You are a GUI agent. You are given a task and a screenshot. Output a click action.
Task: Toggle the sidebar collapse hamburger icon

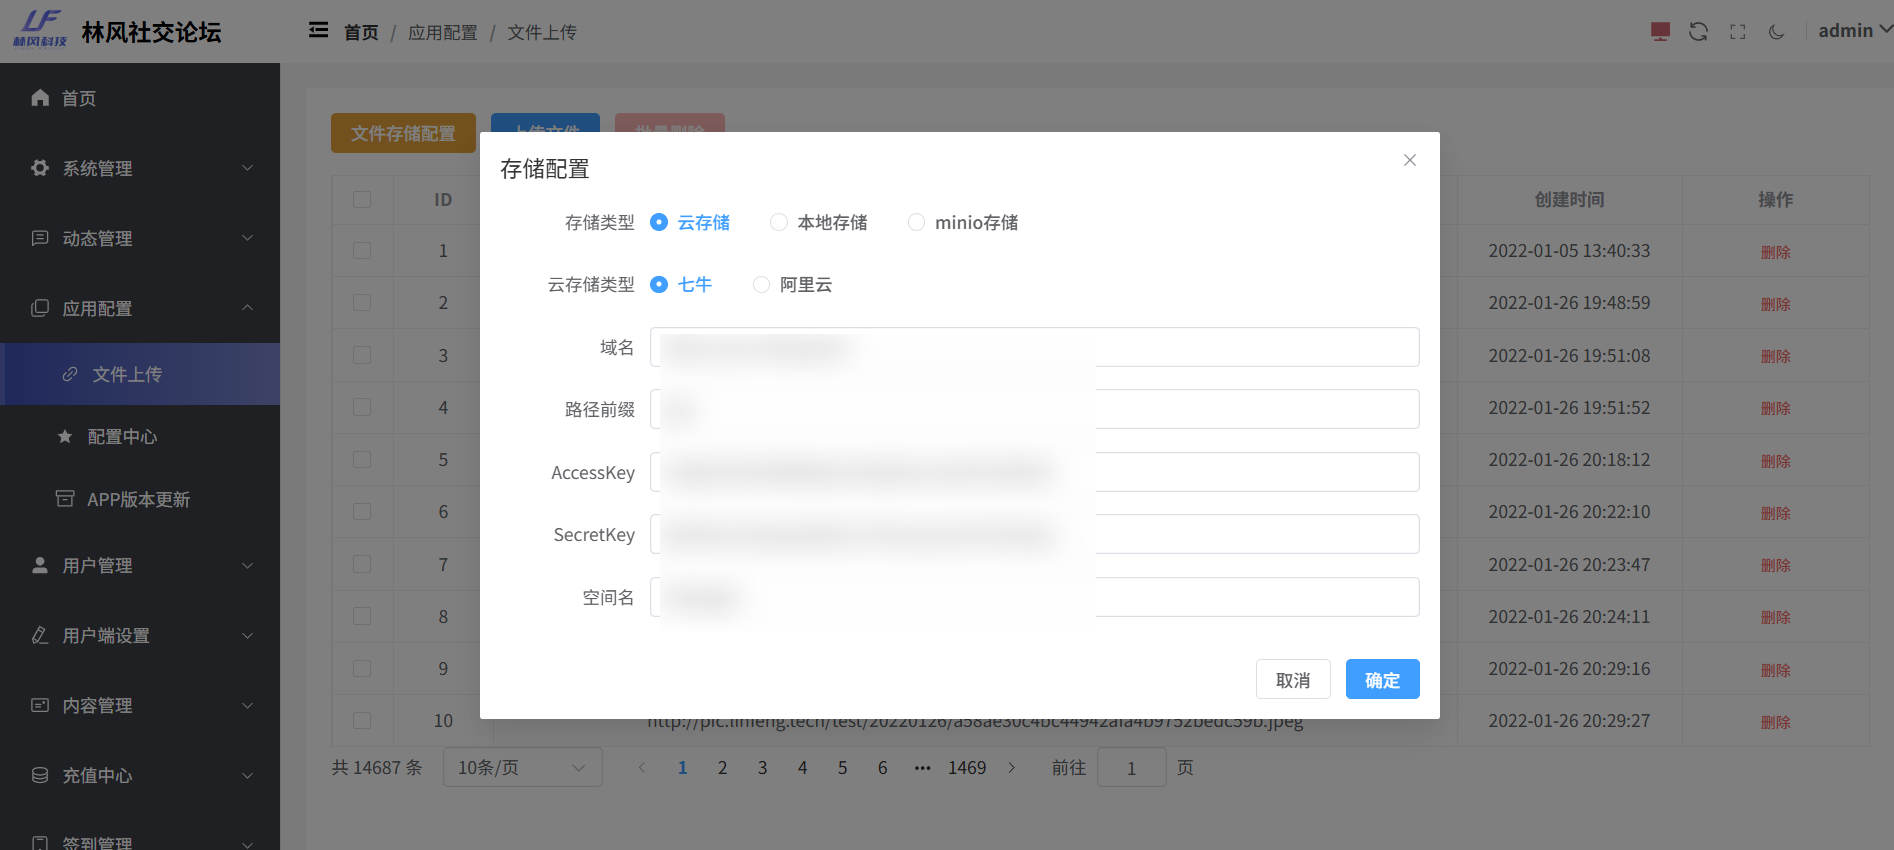318,30
